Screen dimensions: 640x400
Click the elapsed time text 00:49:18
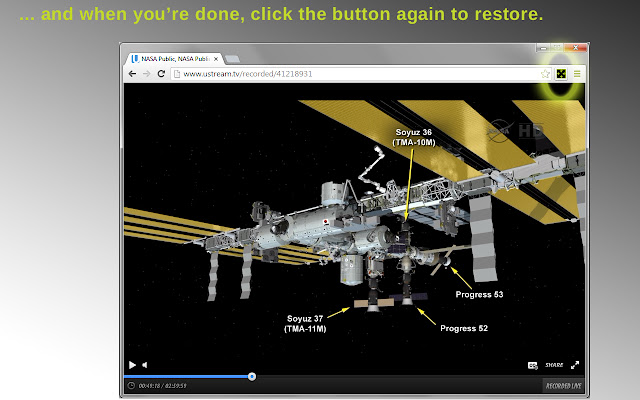pos(149,386)
